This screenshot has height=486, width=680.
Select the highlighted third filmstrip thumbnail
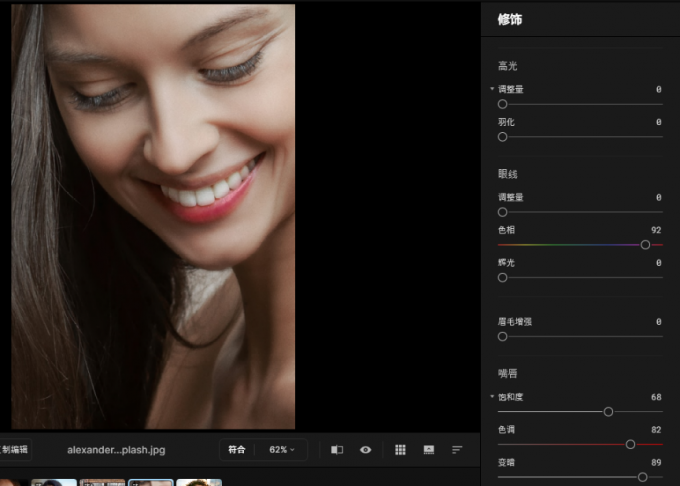coord(150,482)
